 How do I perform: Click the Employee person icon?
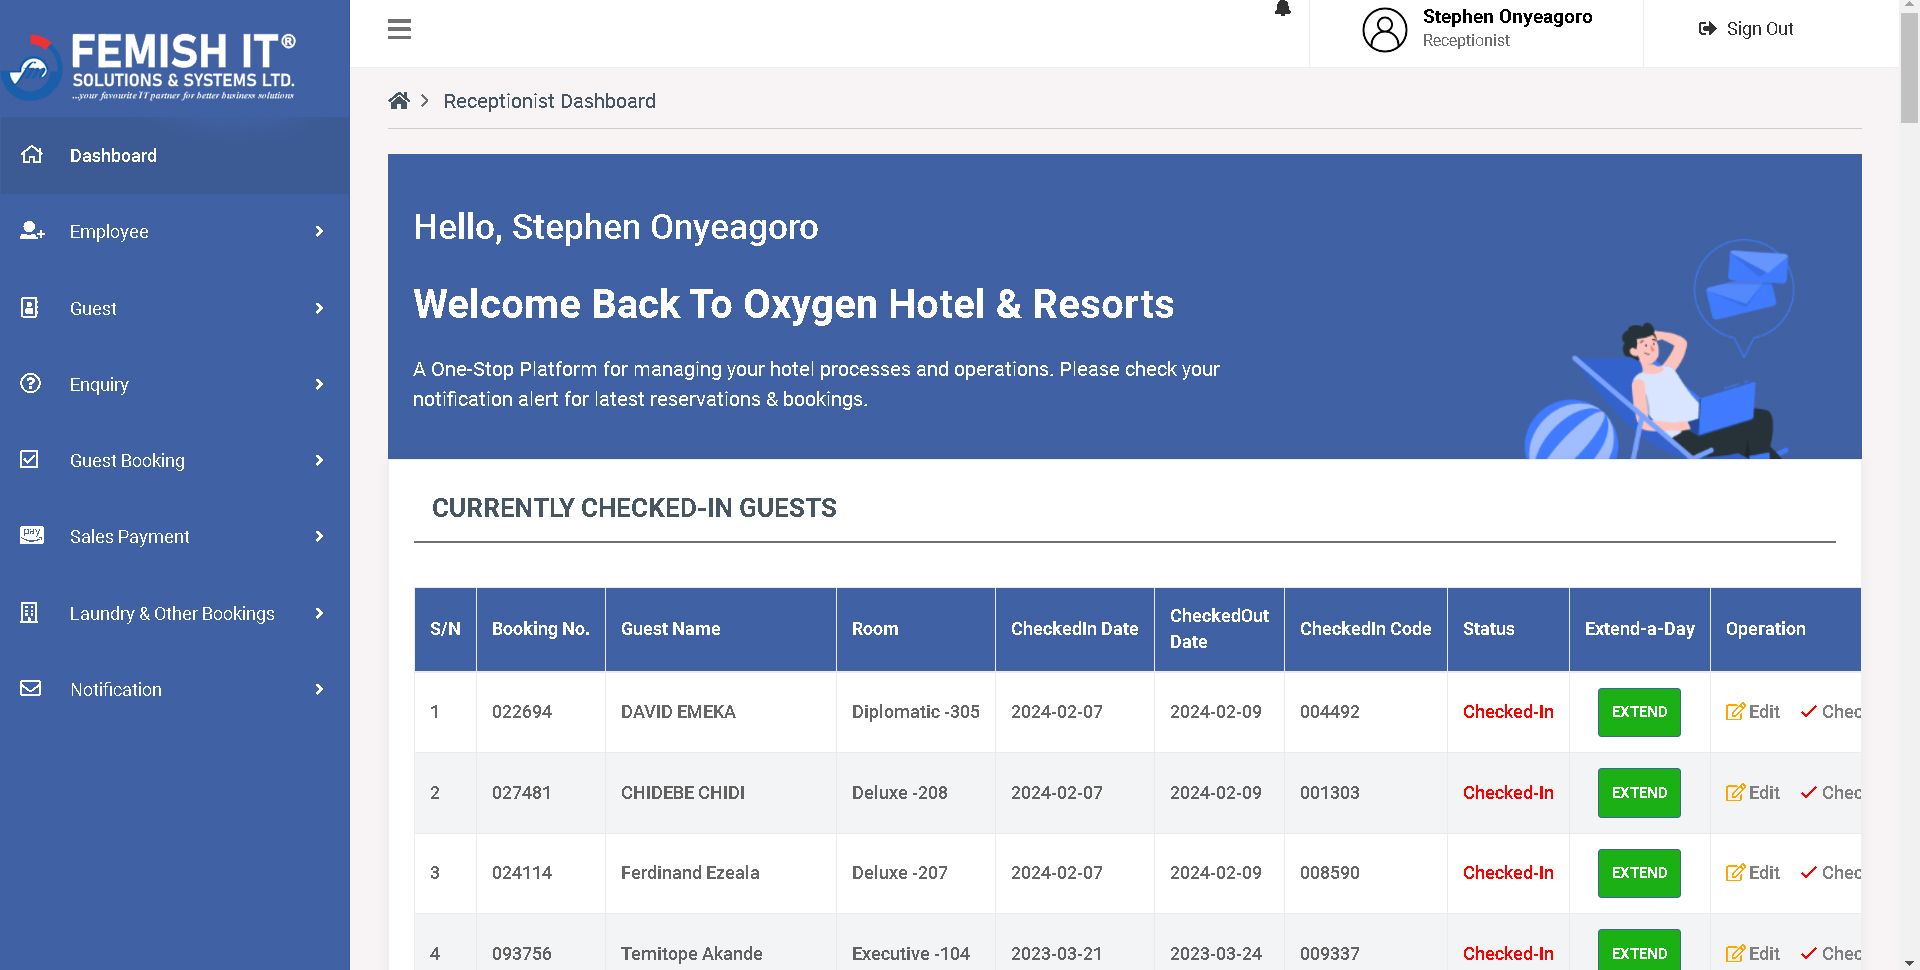click(32, 231)
